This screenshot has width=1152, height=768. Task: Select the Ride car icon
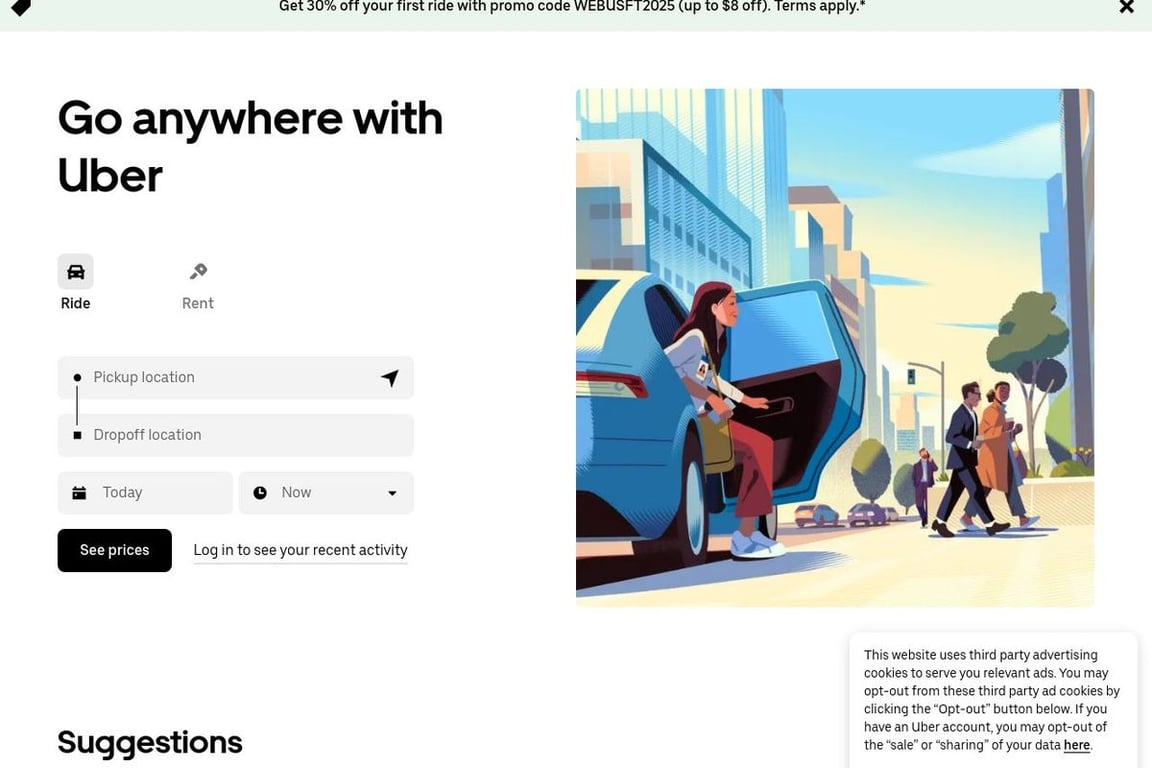tap(76, 272)
